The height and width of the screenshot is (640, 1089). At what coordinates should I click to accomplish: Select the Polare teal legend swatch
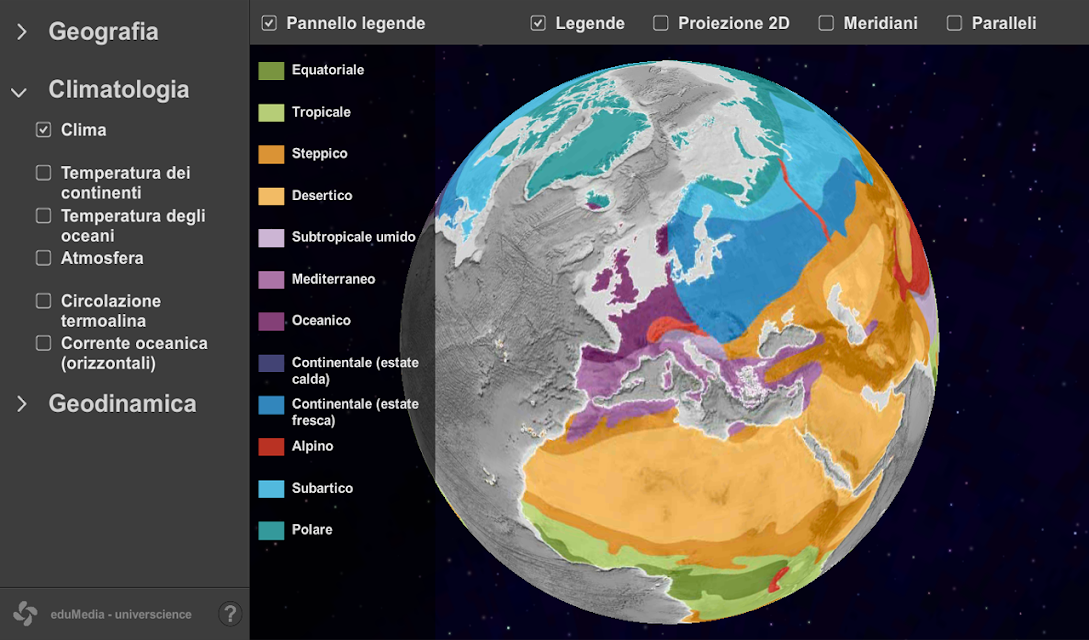tap(271, 530)
